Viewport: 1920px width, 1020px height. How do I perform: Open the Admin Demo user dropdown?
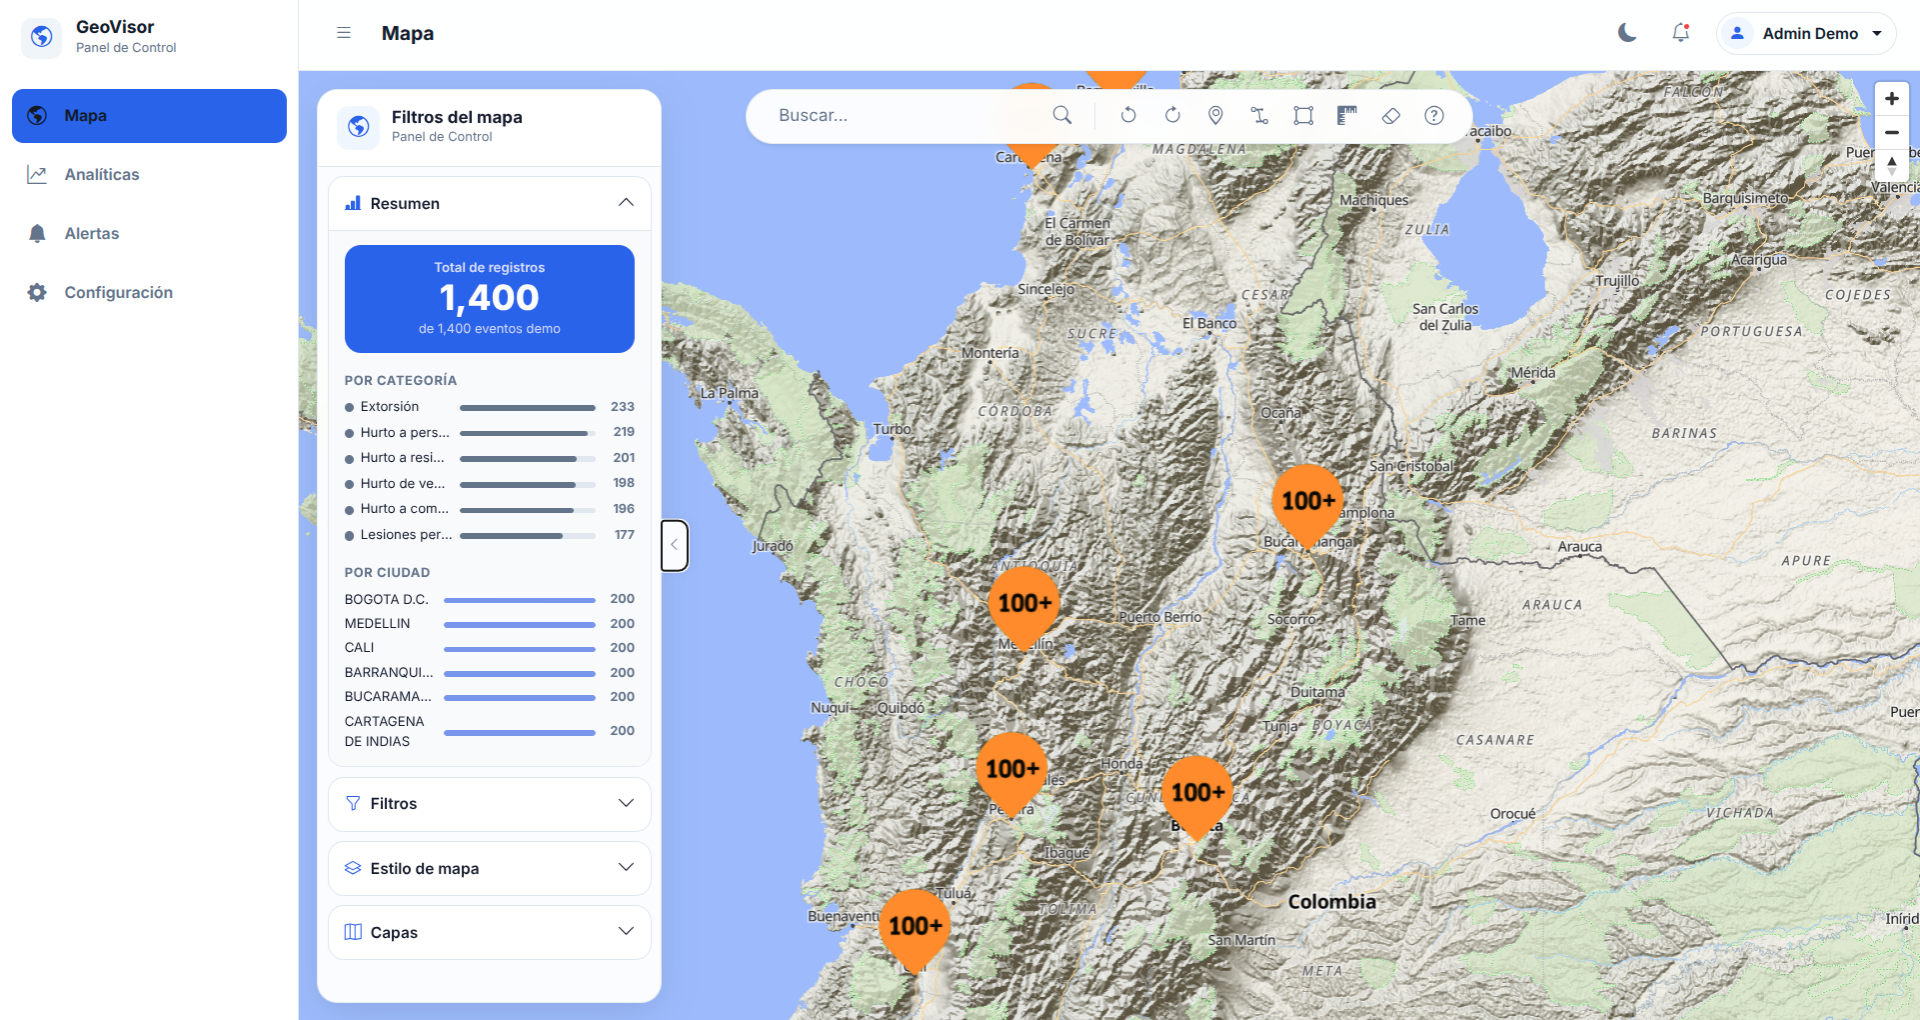pyautogui.click(x=1806, y=33)
